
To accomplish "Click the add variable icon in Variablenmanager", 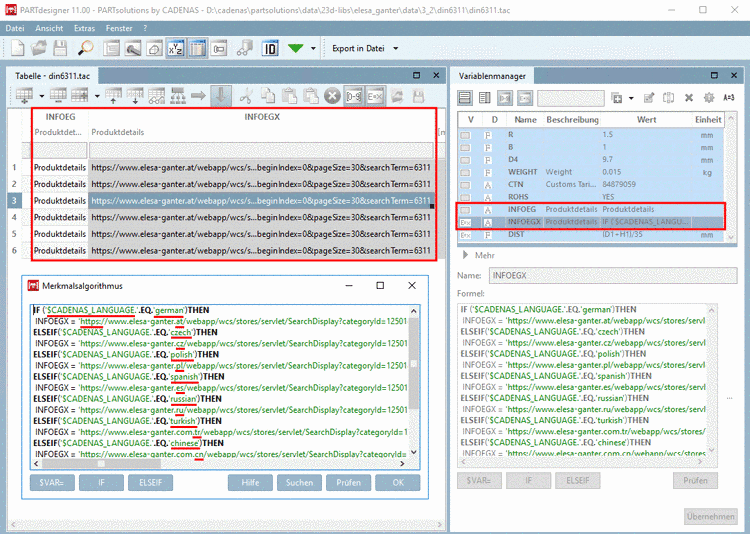I will pos(617,98).
